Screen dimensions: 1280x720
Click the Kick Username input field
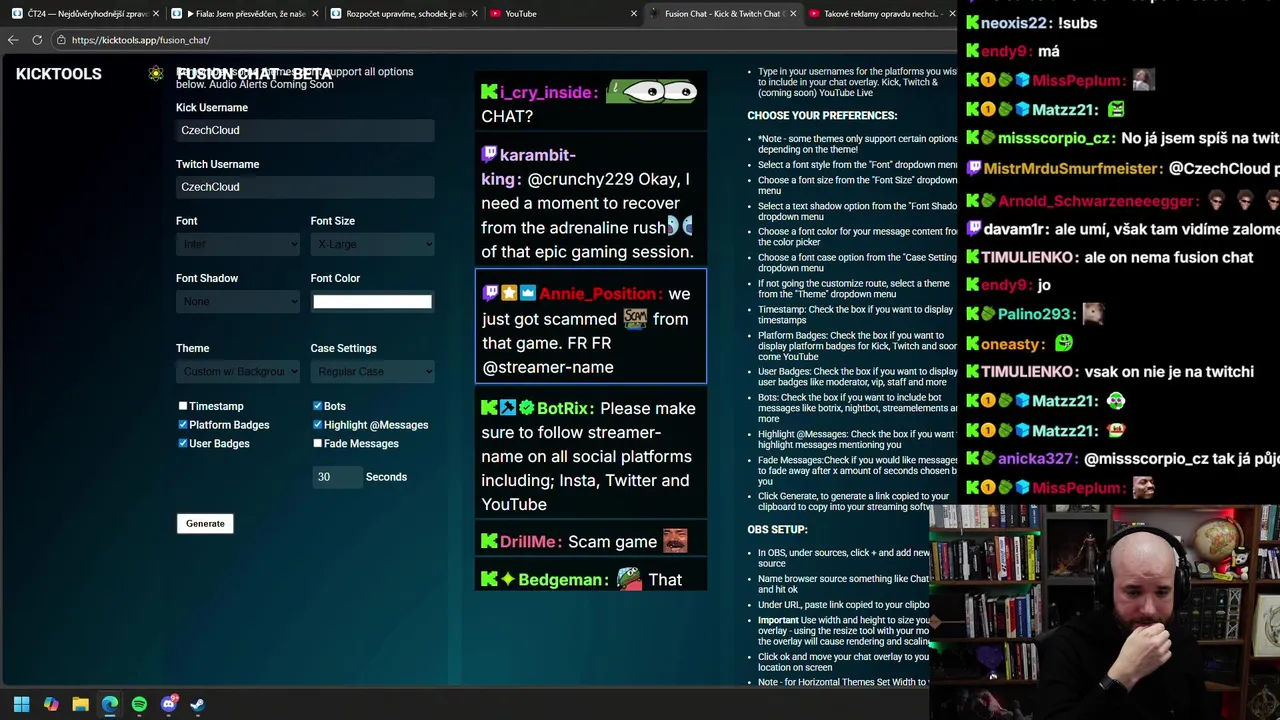pos(305,130)
